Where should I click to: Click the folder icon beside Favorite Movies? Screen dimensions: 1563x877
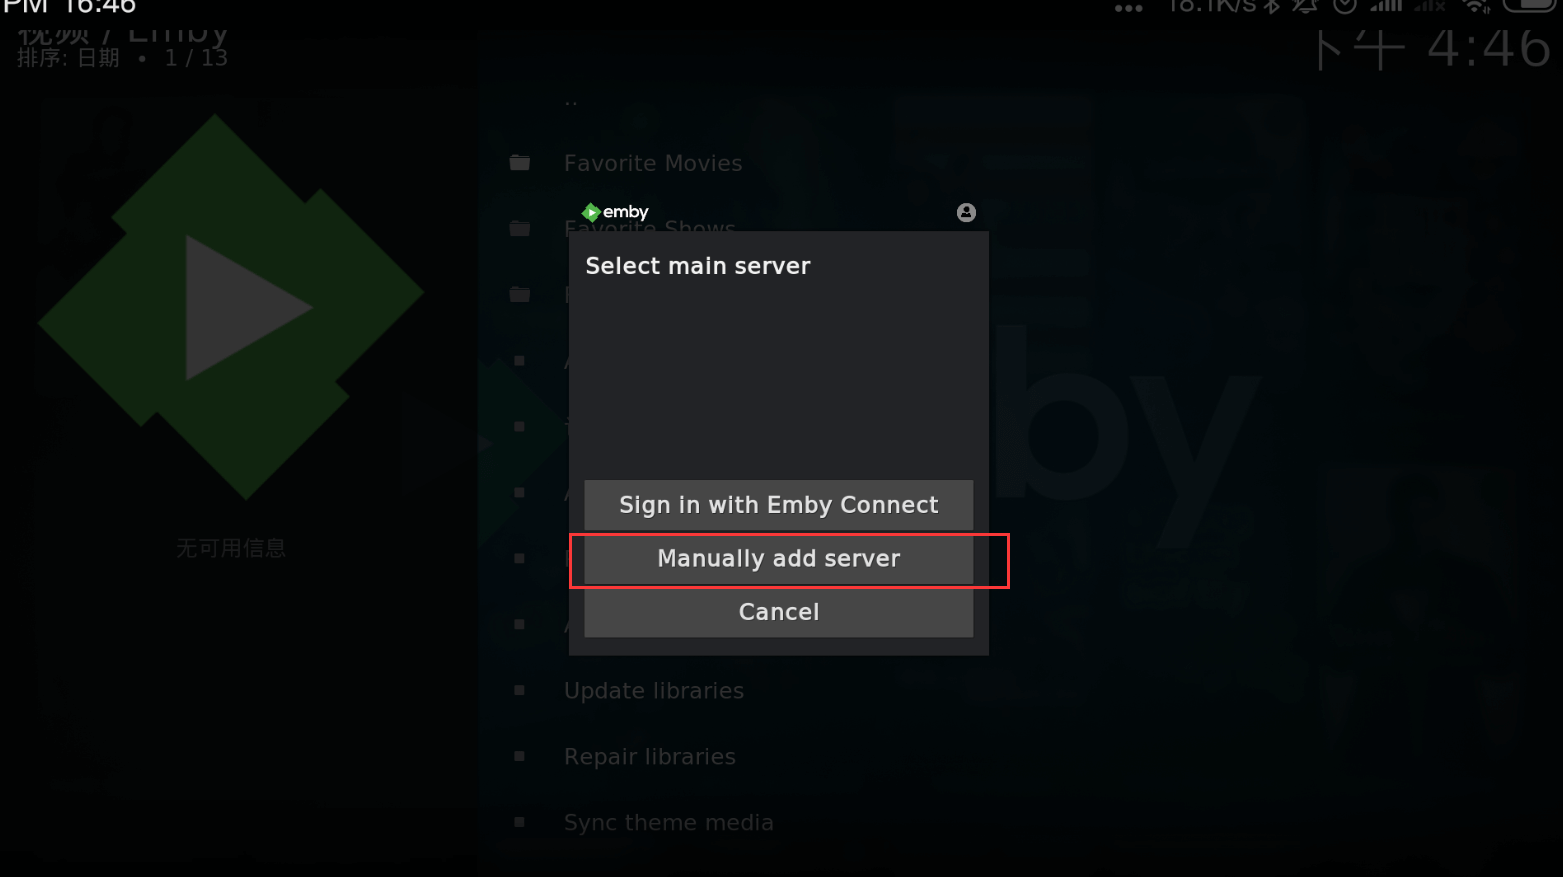tap(520, 163)
